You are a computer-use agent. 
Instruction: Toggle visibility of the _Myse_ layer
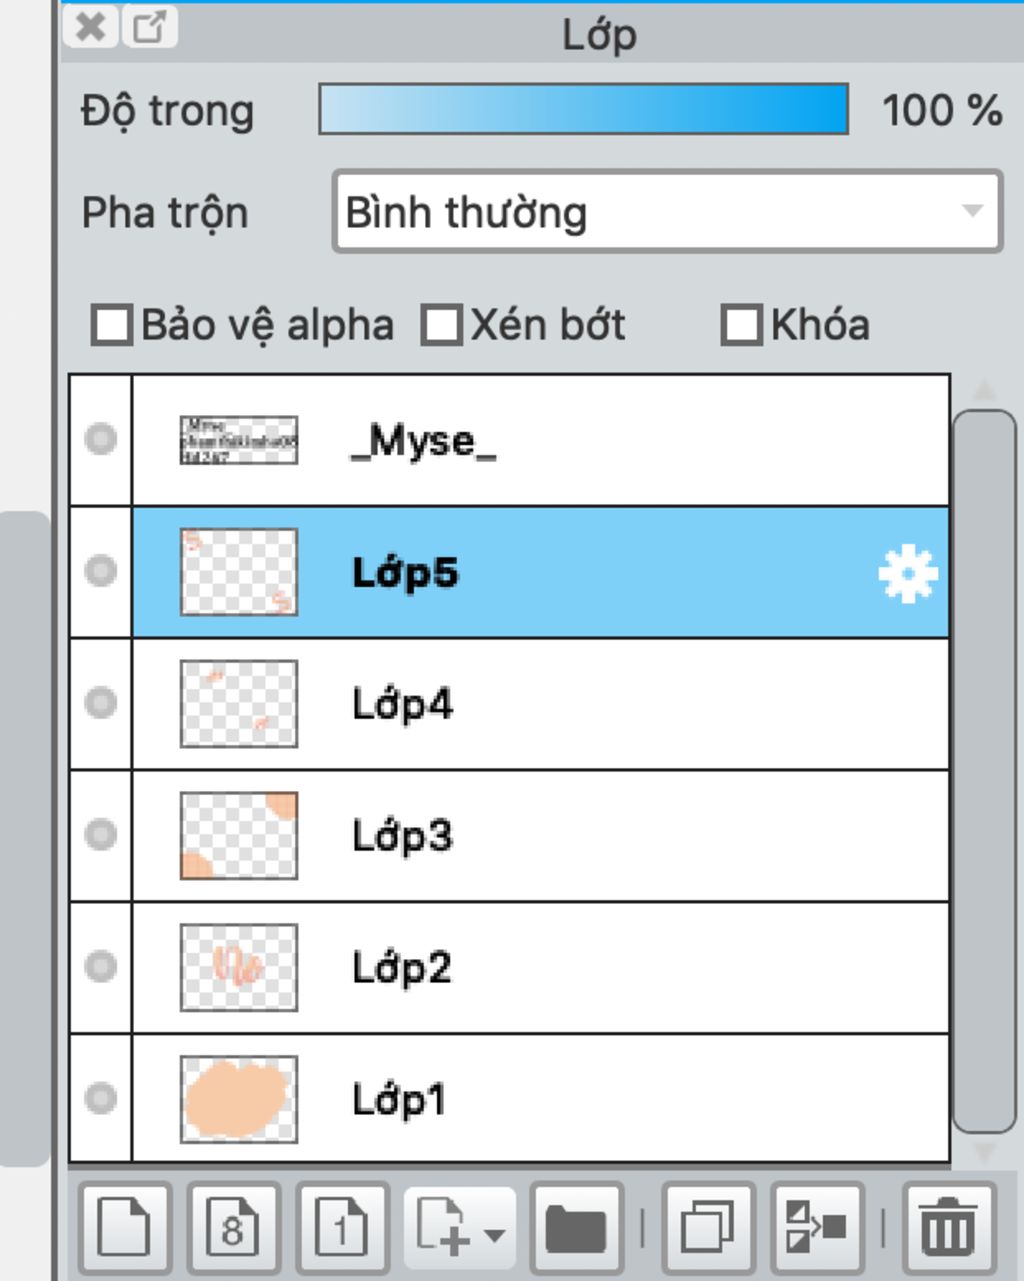100,439
